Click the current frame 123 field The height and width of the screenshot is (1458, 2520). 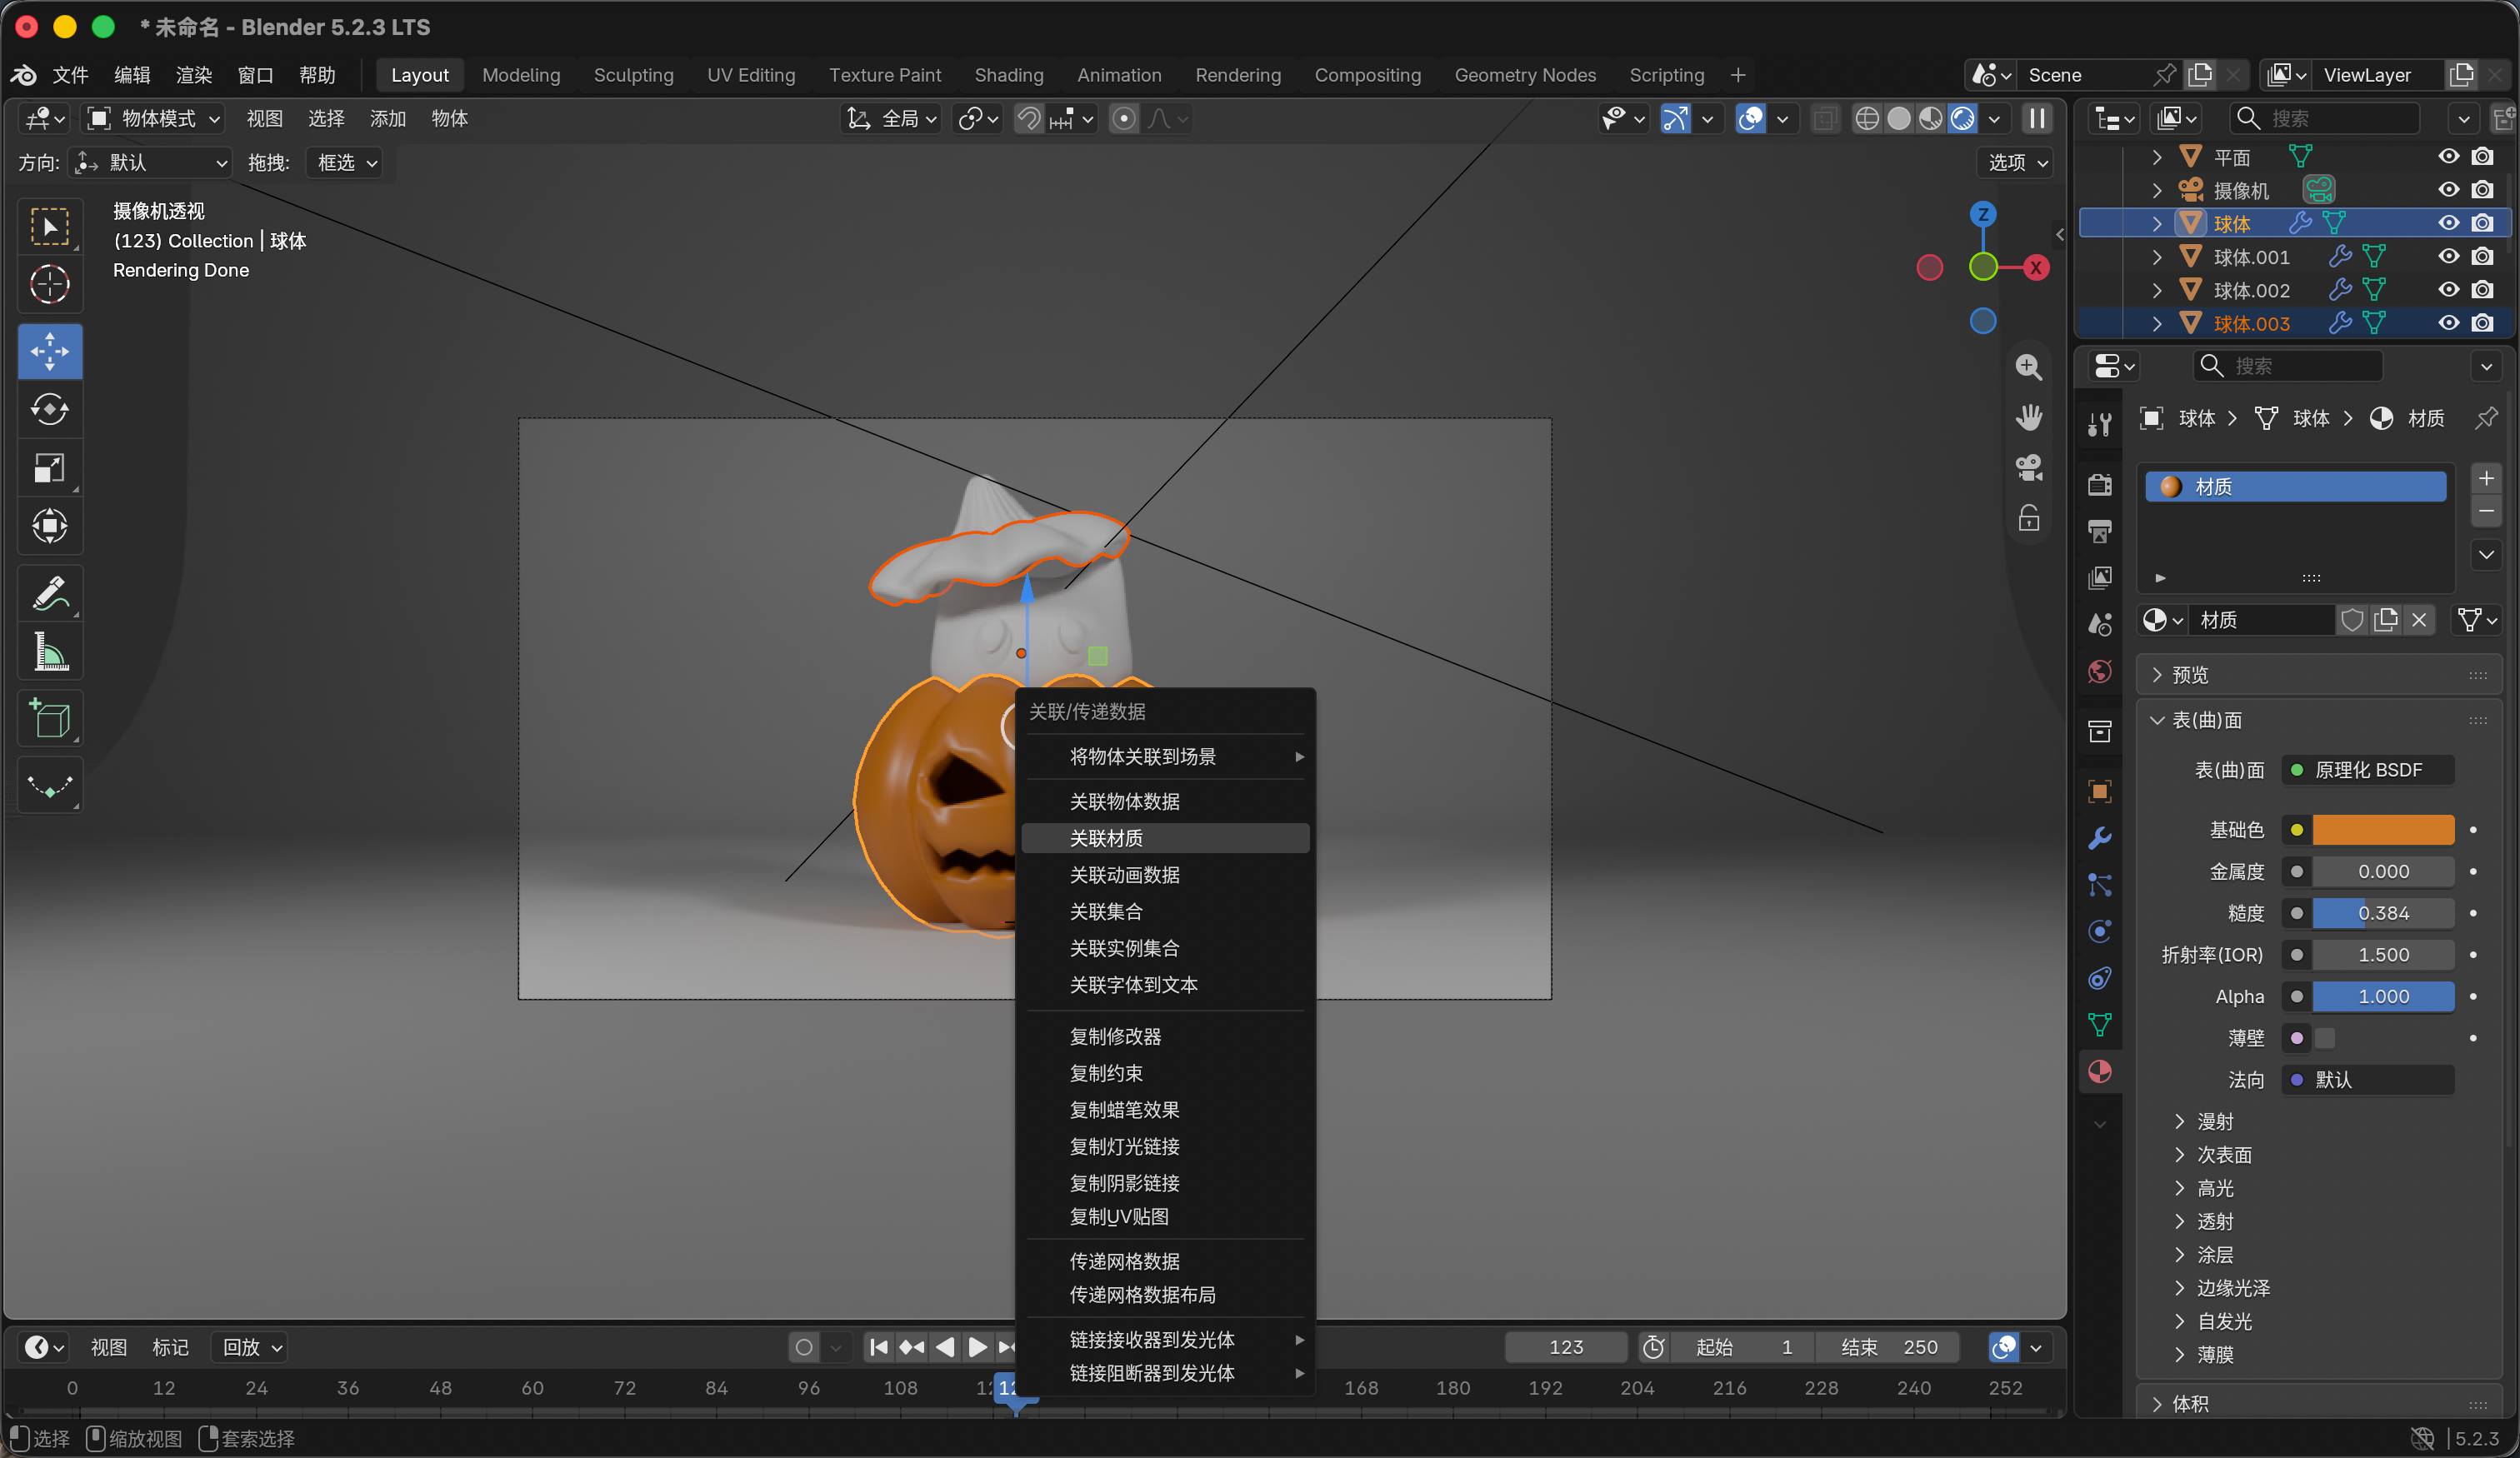(x=1565, y=1347)
